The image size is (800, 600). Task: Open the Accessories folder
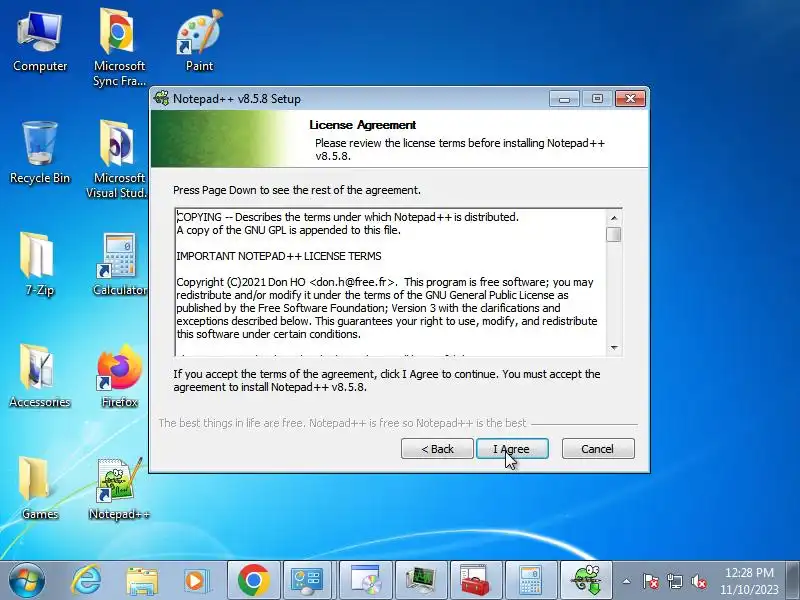point(40,377)
